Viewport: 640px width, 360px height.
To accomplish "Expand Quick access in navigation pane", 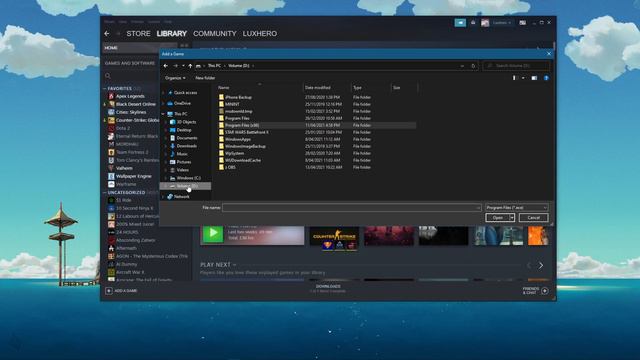I will point(164,93).
